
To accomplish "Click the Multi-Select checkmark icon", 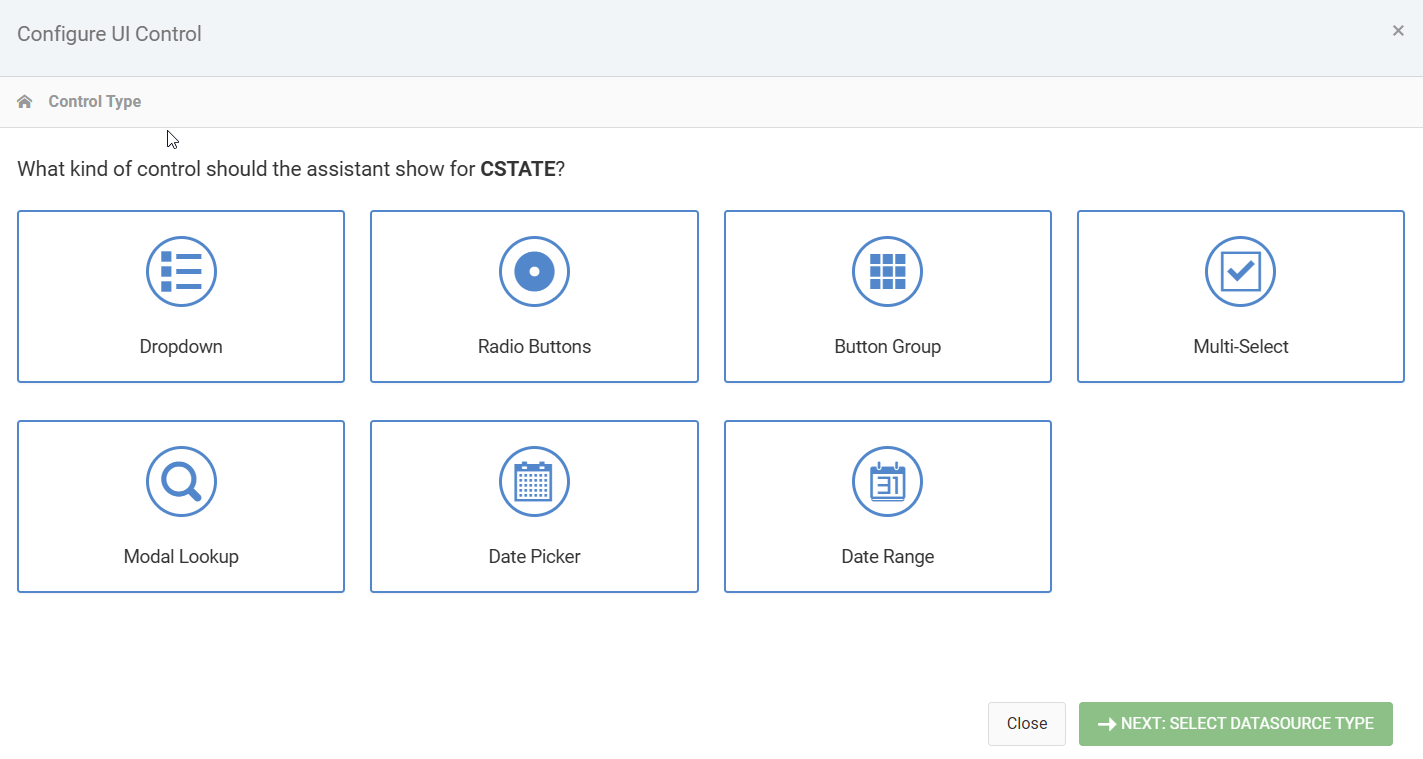I will (1240, 271).
